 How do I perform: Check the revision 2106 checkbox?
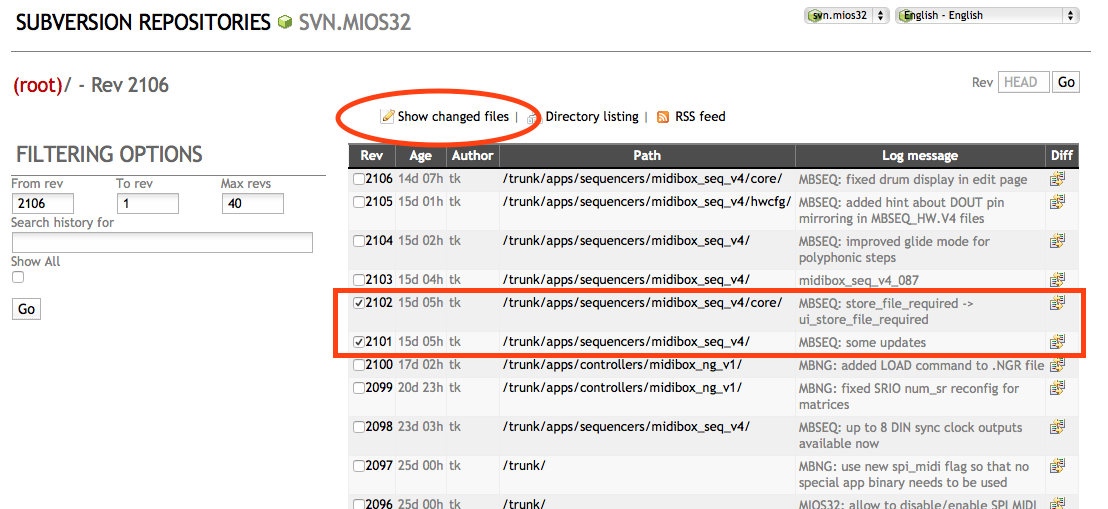[358, 180]
